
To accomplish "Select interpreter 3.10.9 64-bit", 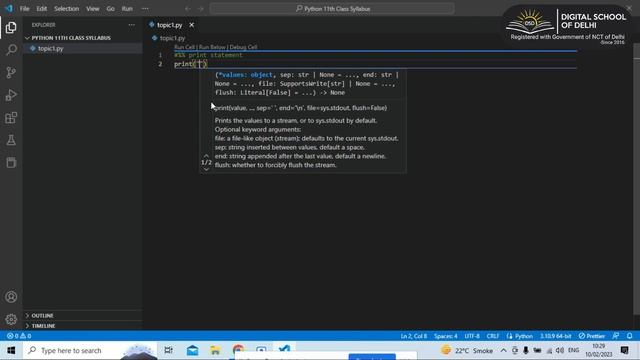I will click(x=556, y=336).
